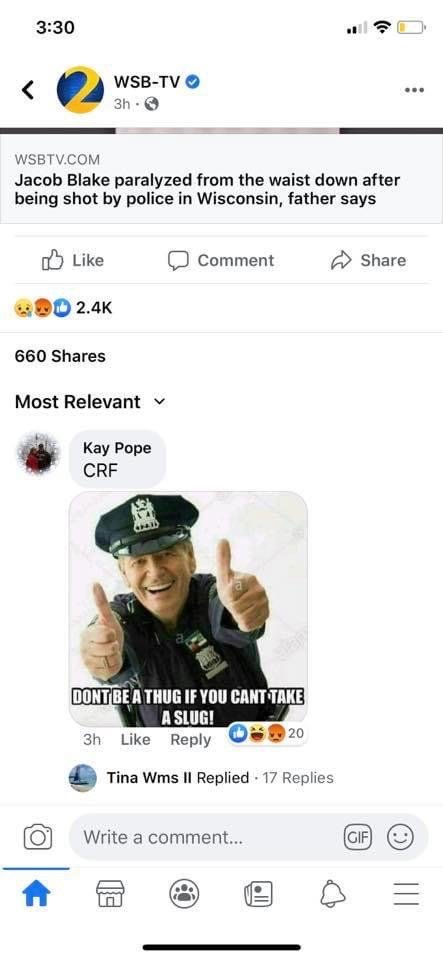The image size is (443, 960).
Task: Open the Notifications bell tab
Action: (333, 894)
